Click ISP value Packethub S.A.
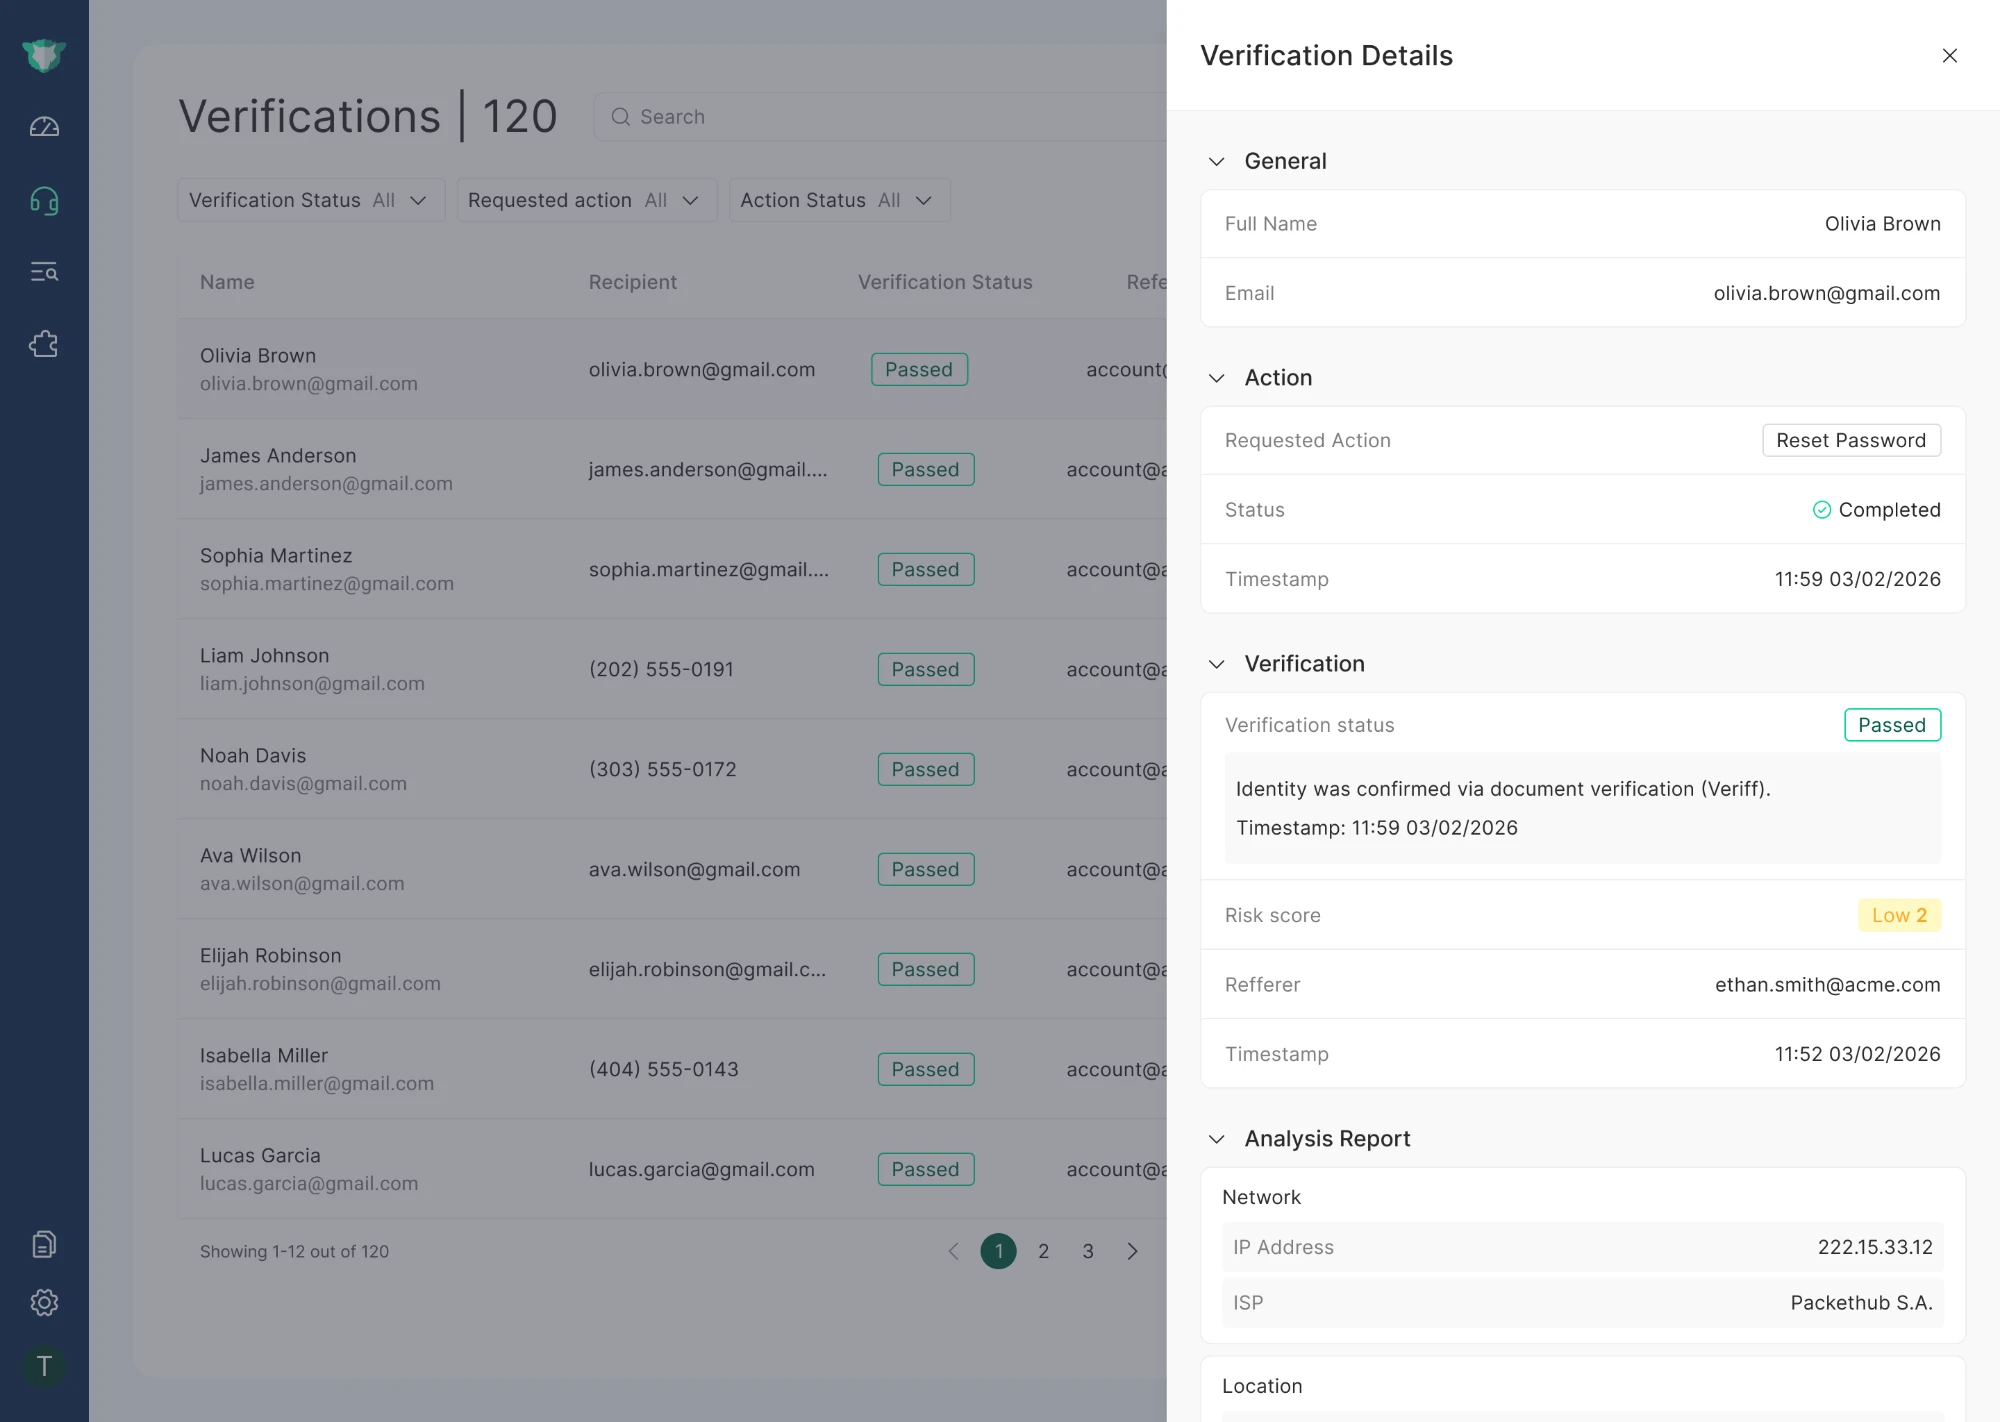Viewport: 2000px width, 1422px height. click(1861, 1303)
